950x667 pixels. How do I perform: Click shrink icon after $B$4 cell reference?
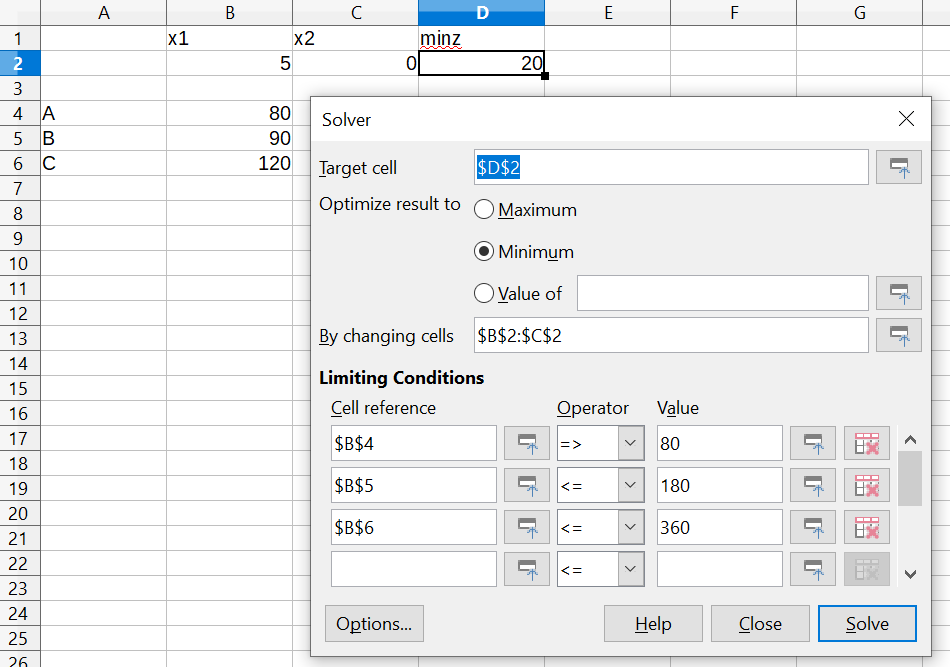click(526, 443)
